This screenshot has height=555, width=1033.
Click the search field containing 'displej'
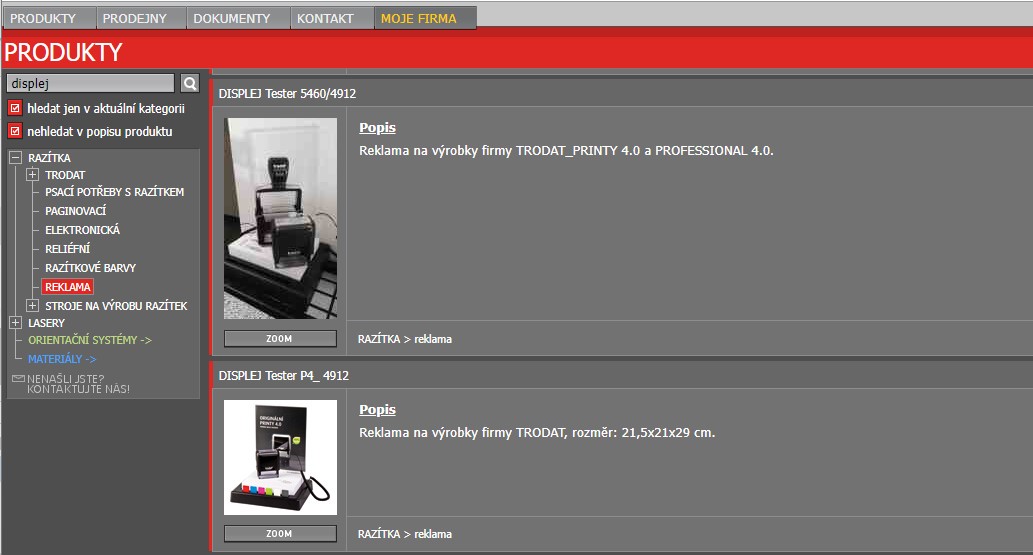90,83
